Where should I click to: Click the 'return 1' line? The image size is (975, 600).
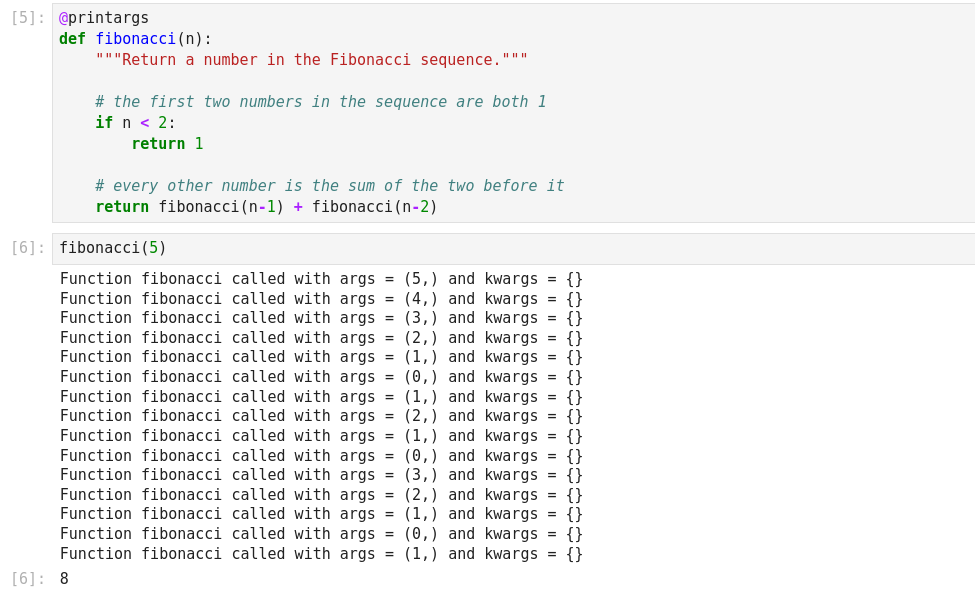click(167, 144)
